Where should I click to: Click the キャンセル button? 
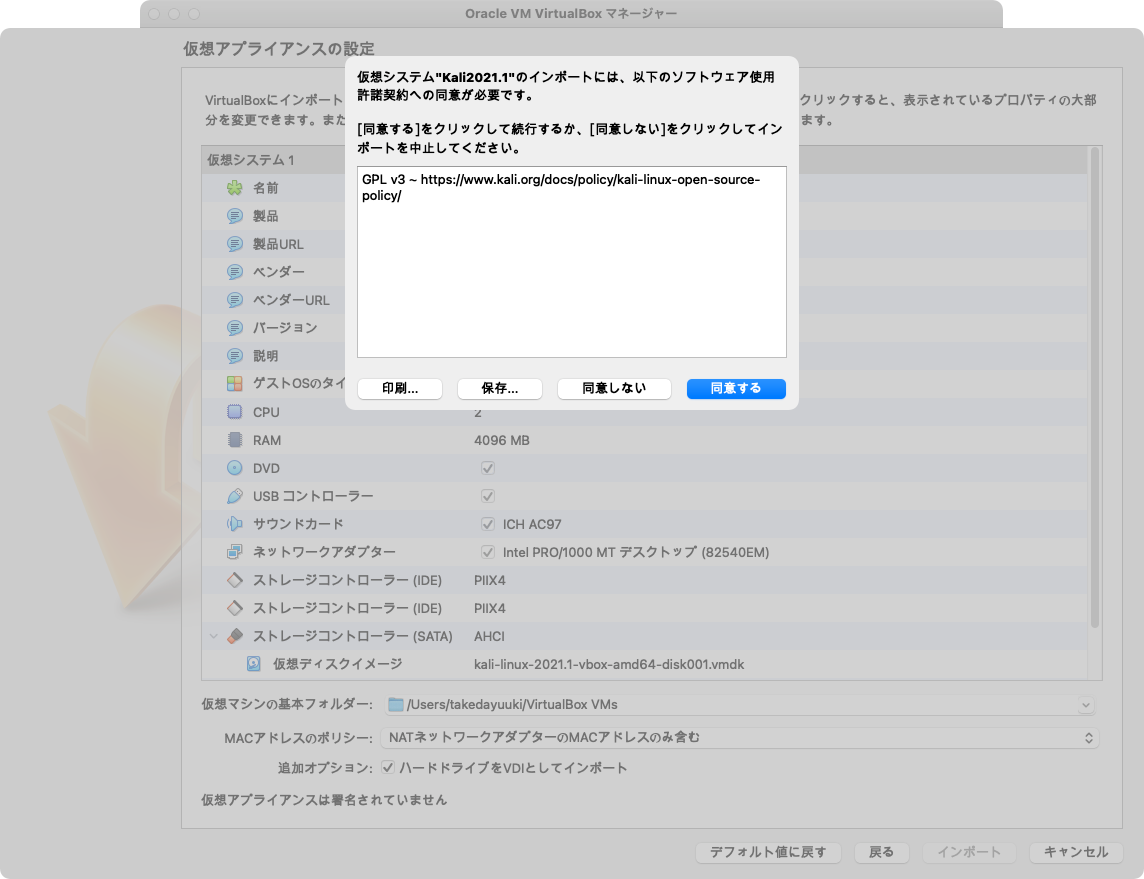click(1076, 852)
